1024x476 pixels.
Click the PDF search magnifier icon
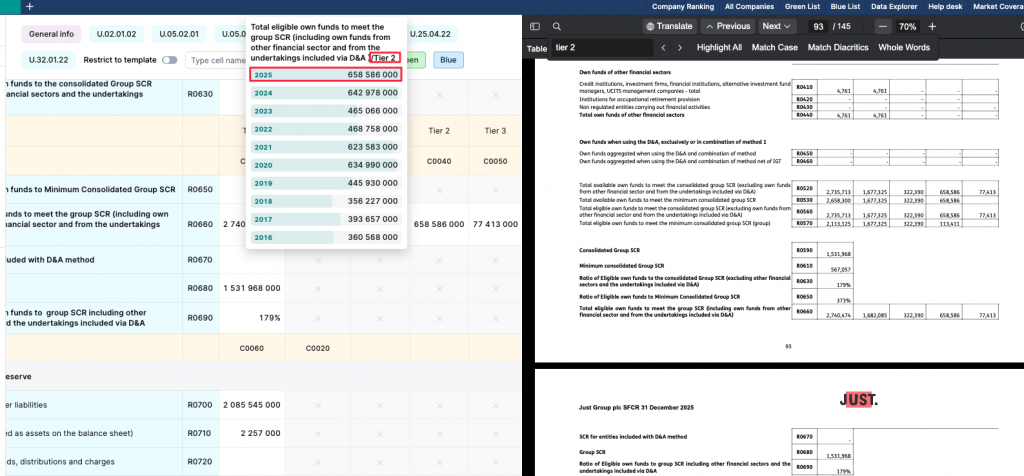(x=557, y=26)
